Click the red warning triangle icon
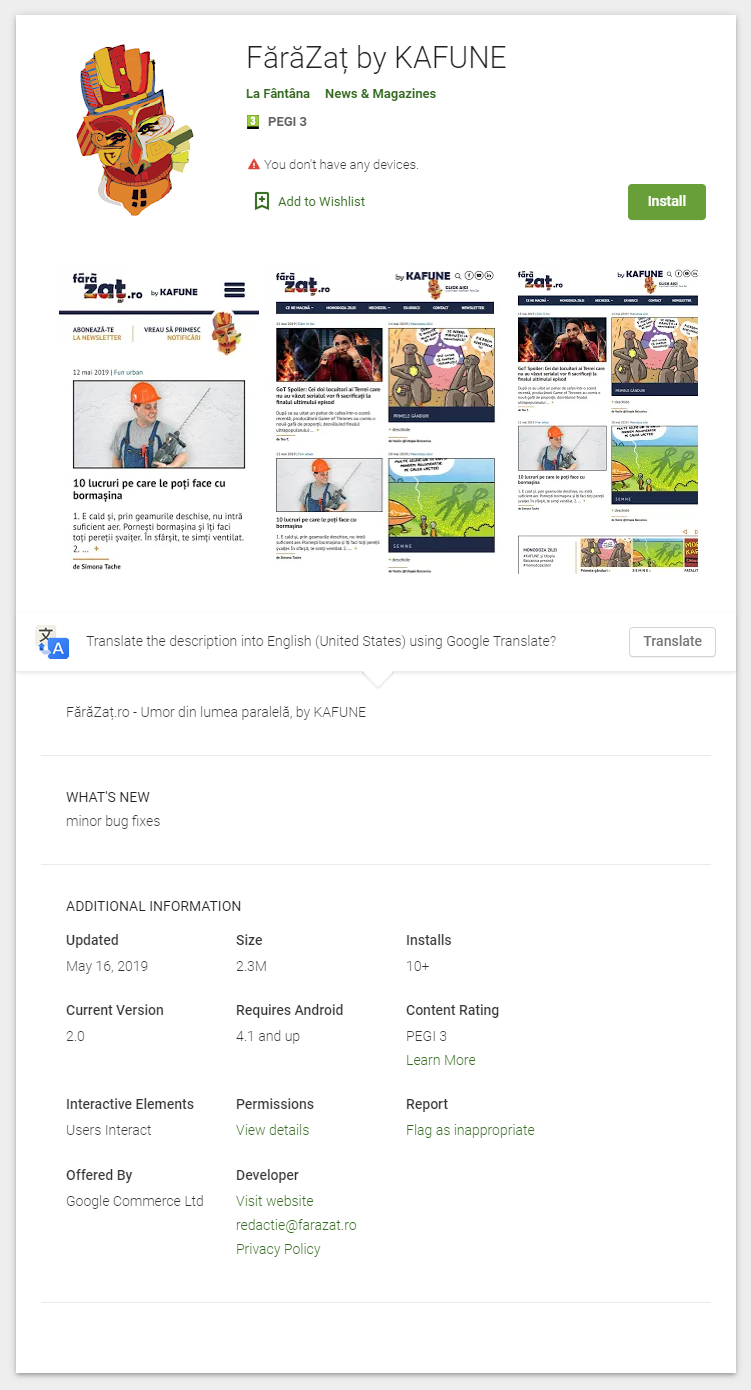 click(x=254, y=164)
